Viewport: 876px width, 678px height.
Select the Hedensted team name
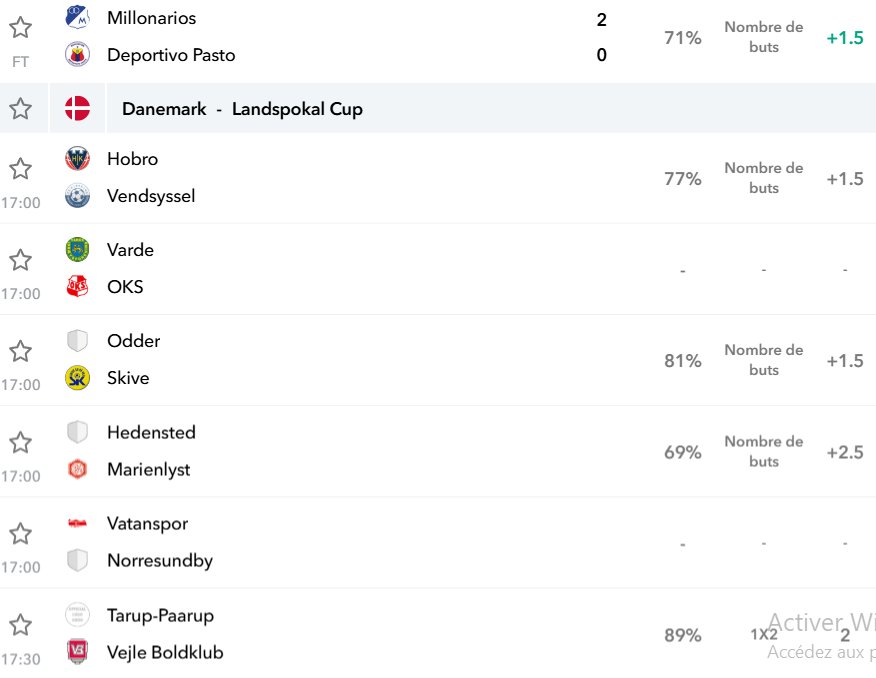coord(151,432)
